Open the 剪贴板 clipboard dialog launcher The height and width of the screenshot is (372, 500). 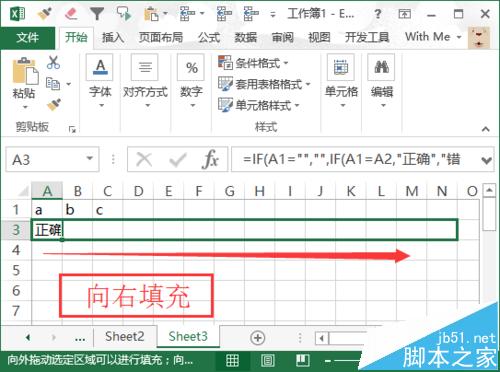click(72, 129)
